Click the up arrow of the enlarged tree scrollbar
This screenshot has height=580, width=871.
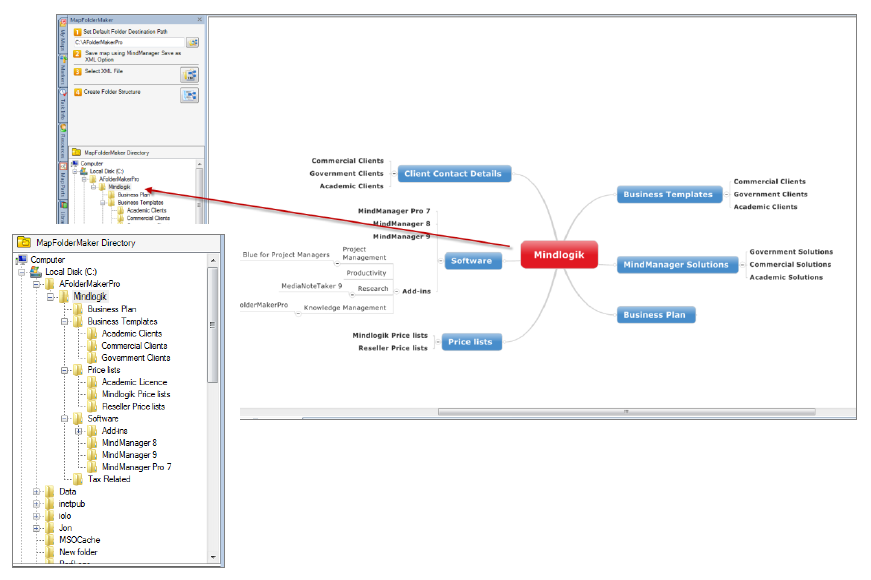point(213,260)
